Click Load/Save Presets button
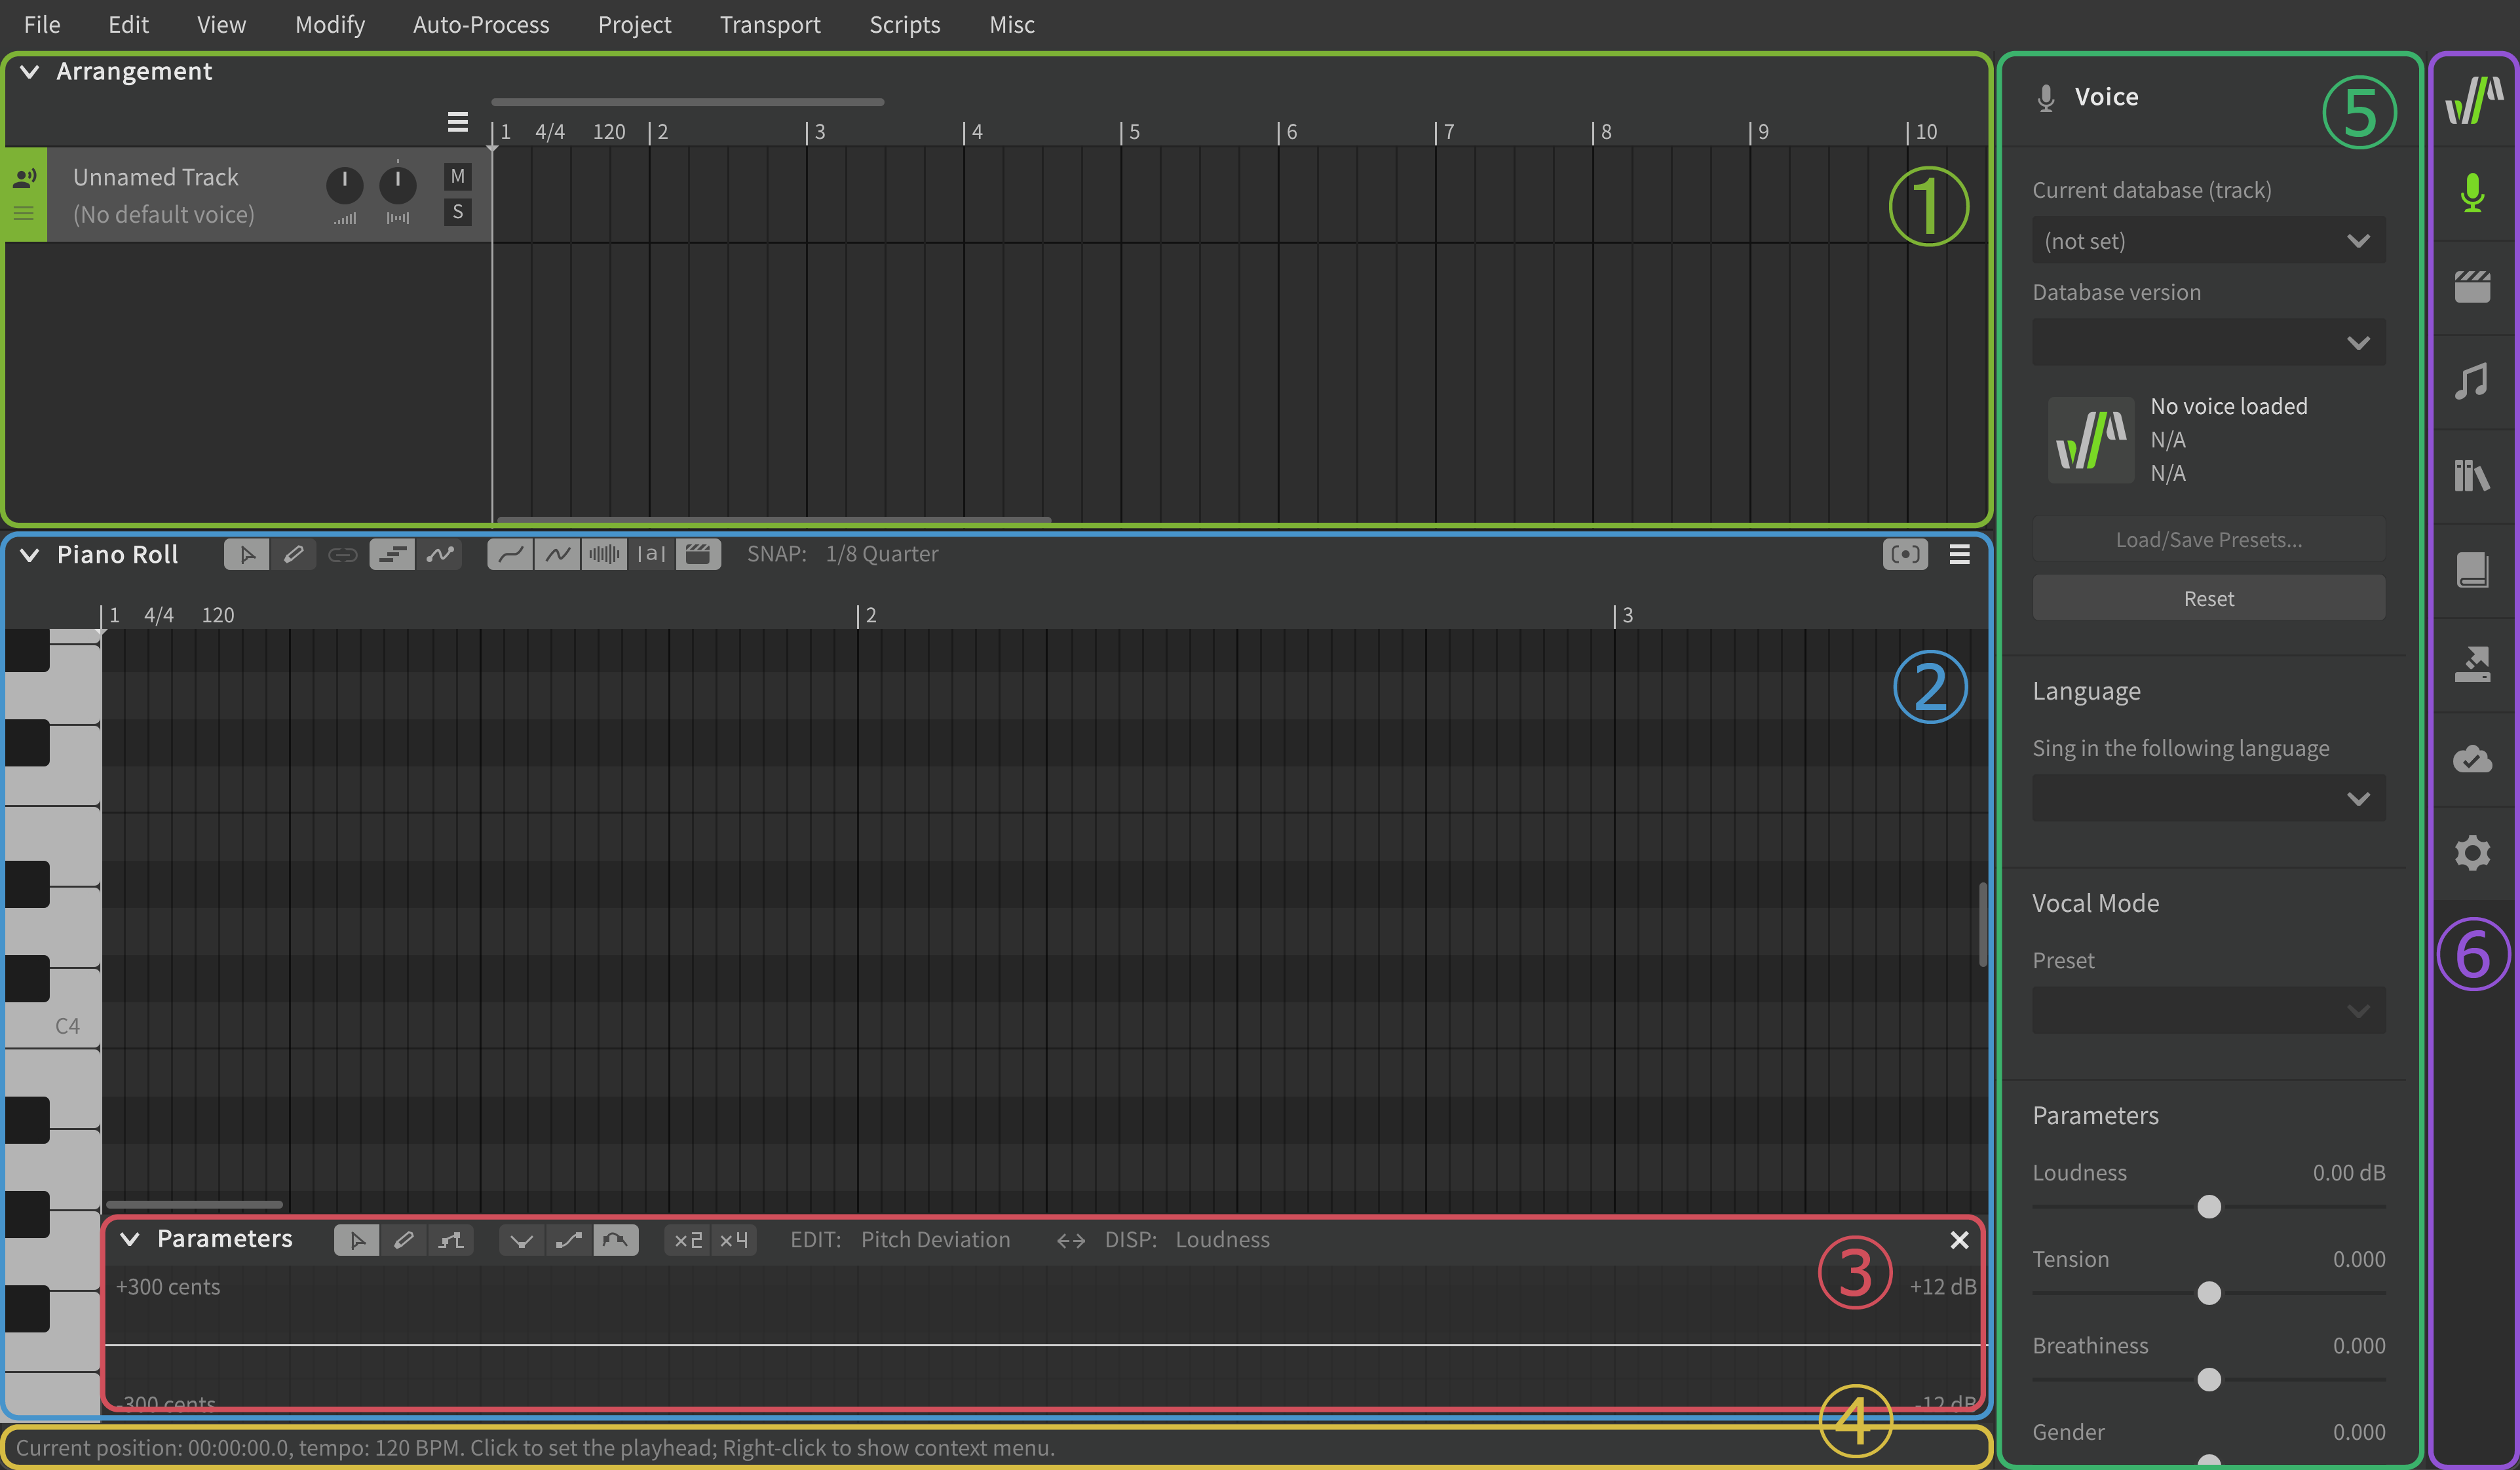Viewport: 2520px width, 1470px height. pos(2208,540)
